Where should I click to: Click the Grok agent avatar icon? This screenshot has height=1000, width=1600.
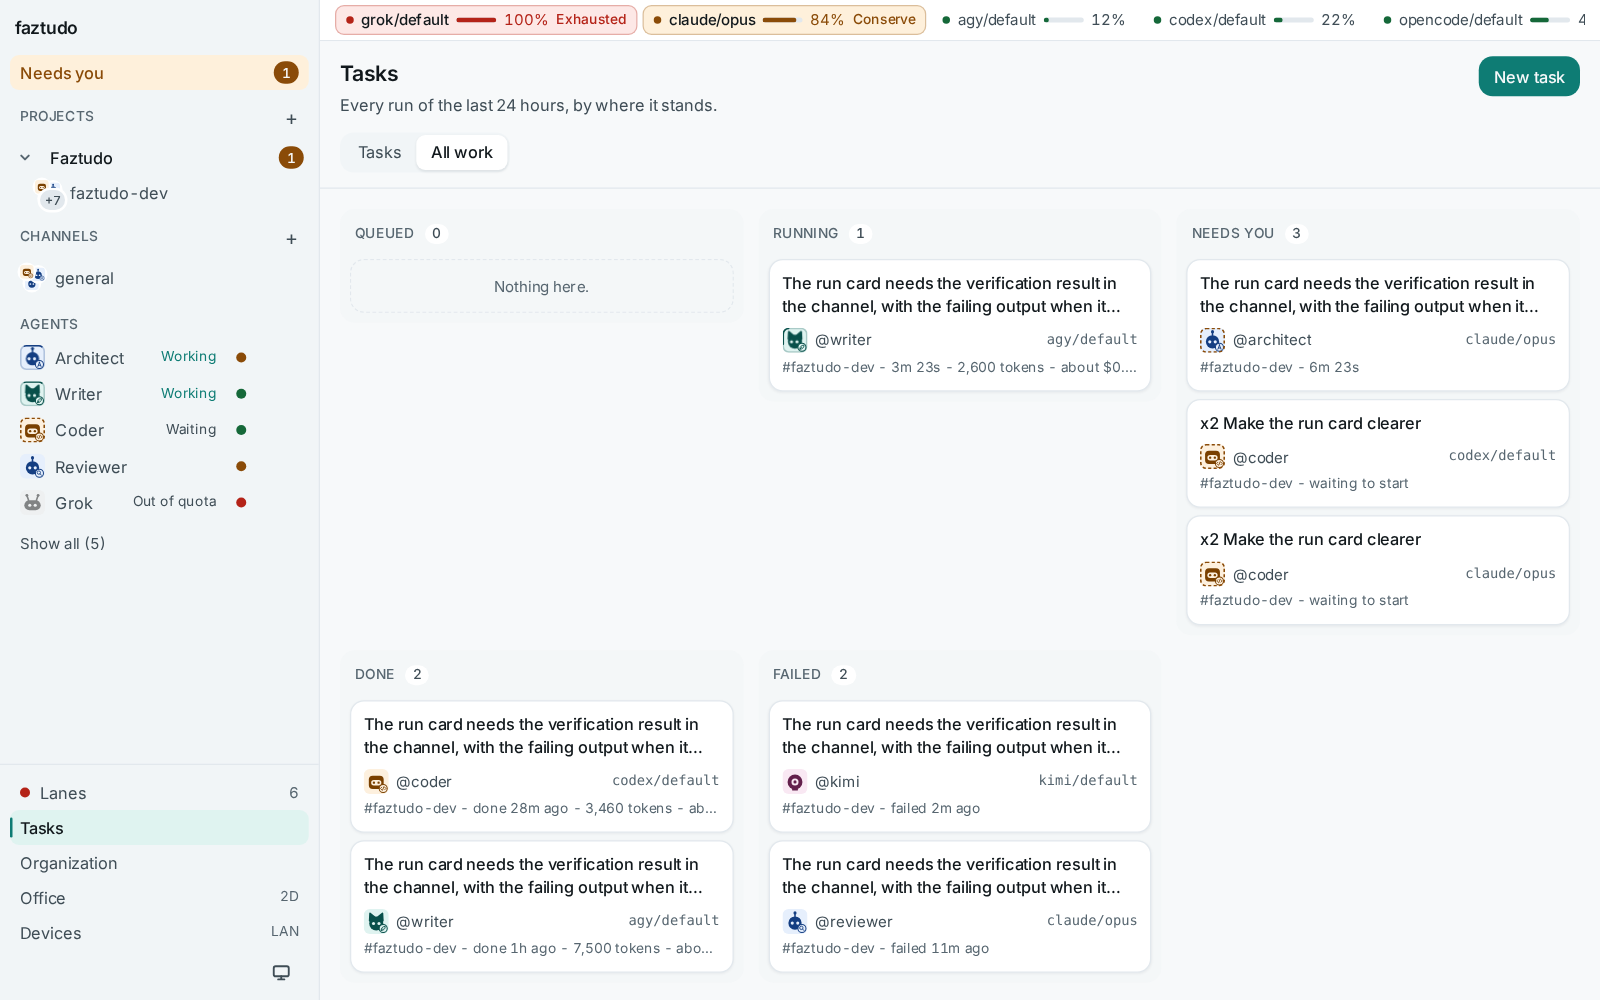(33, 503)
